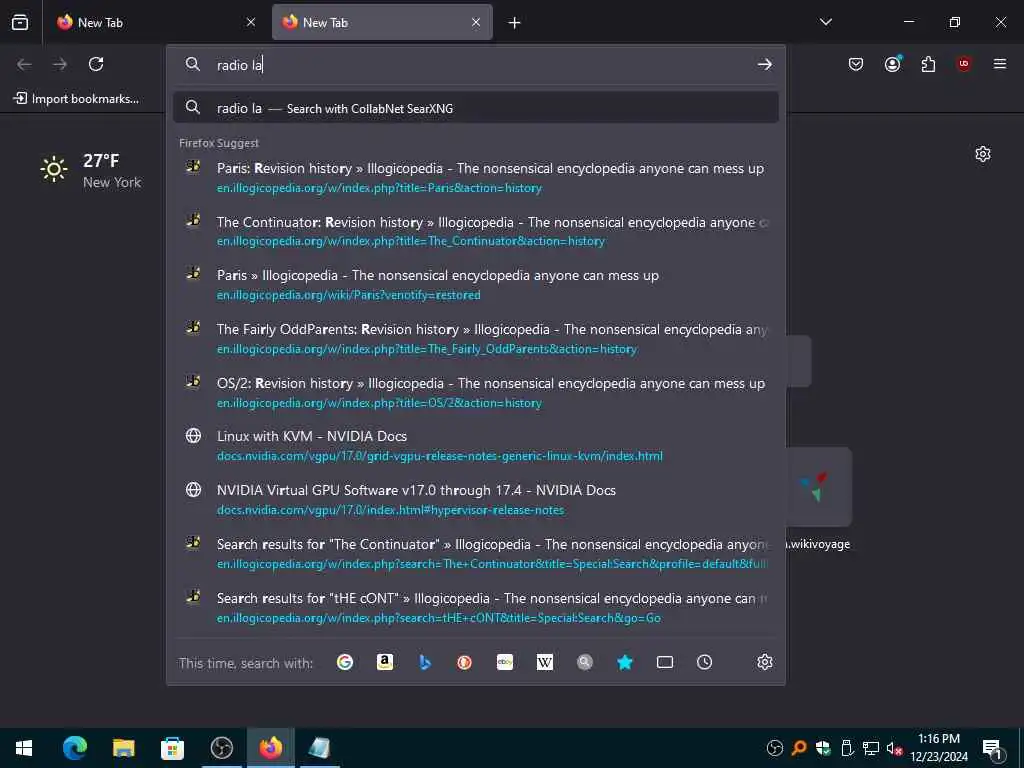Open Microsoft Store from taskbar
The height and width of the screenshot is (768, 1024).
(172, 748)
